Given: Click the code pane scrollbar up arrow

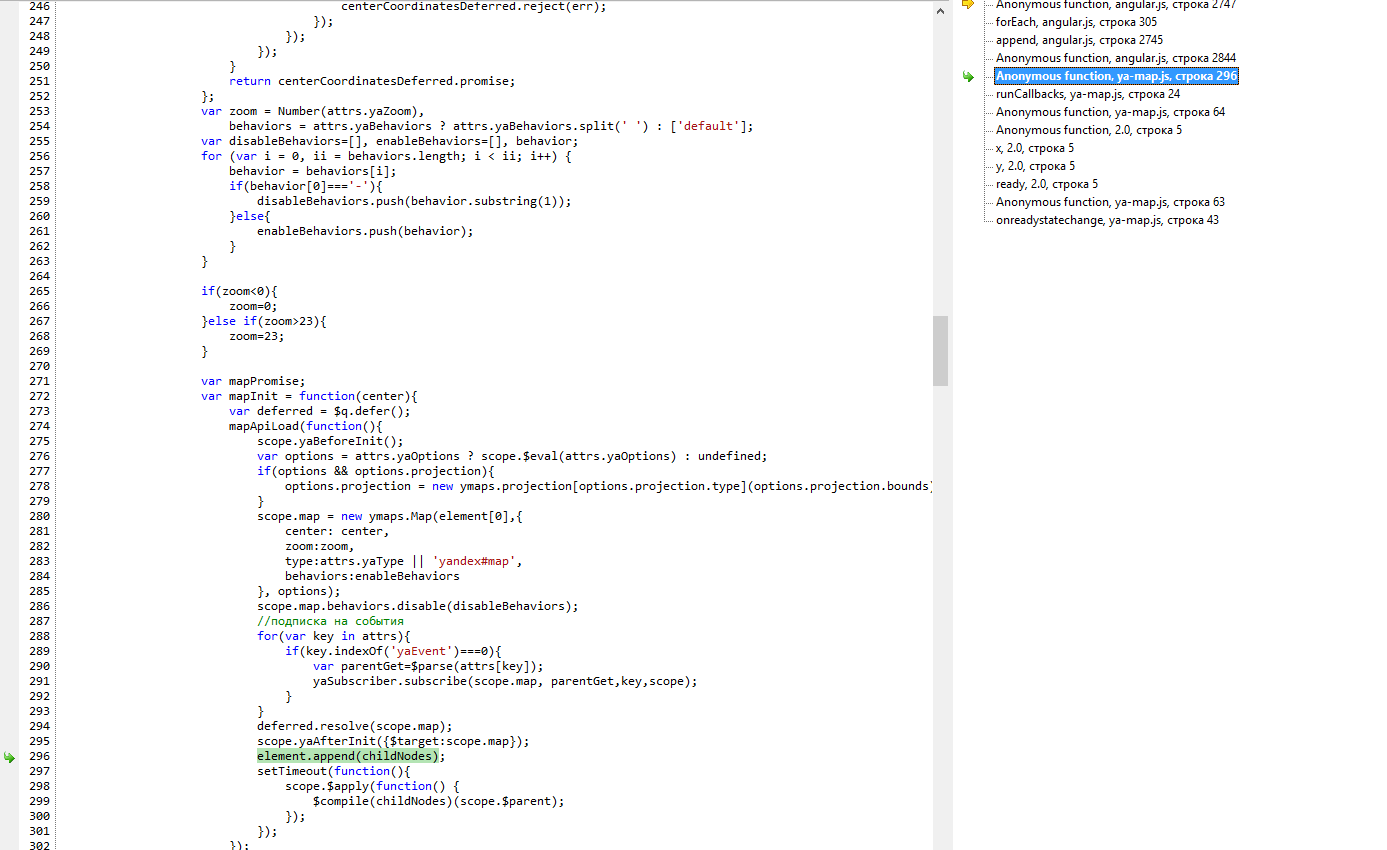Looking at the screenshot, I should point(940,9).
